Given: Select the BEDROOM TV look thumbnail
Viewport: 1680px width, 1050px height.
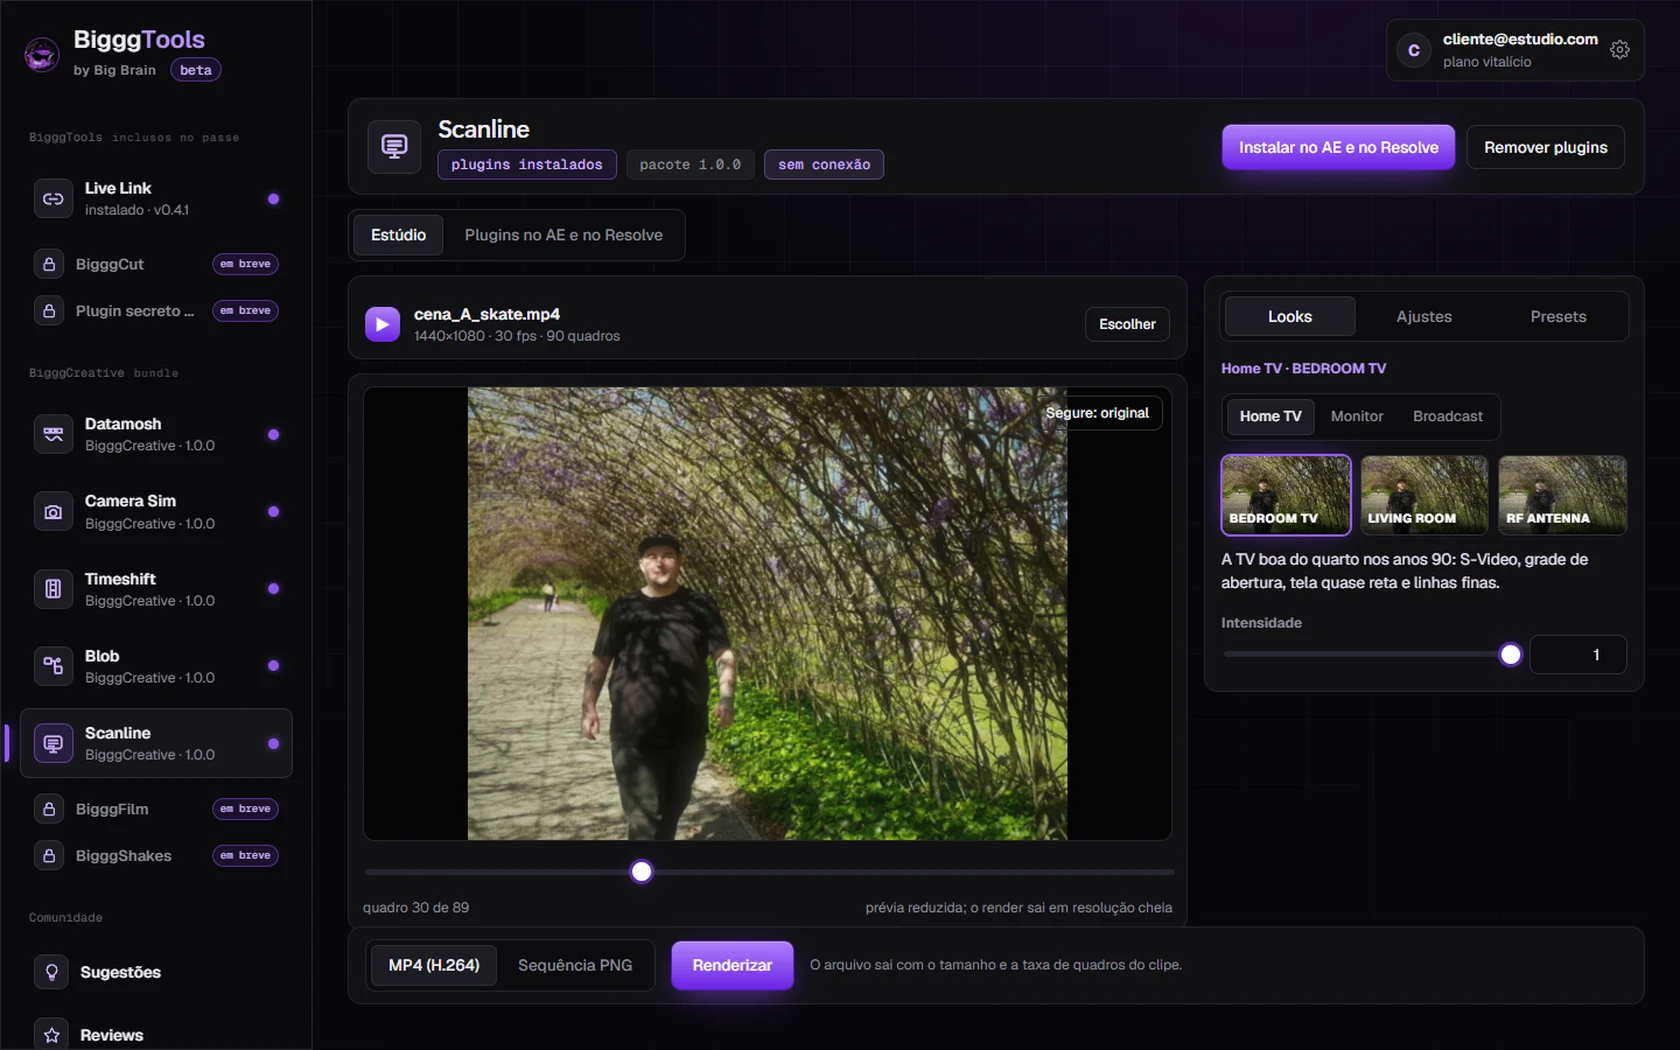Looking at the screenshot, I should 1286,495.
